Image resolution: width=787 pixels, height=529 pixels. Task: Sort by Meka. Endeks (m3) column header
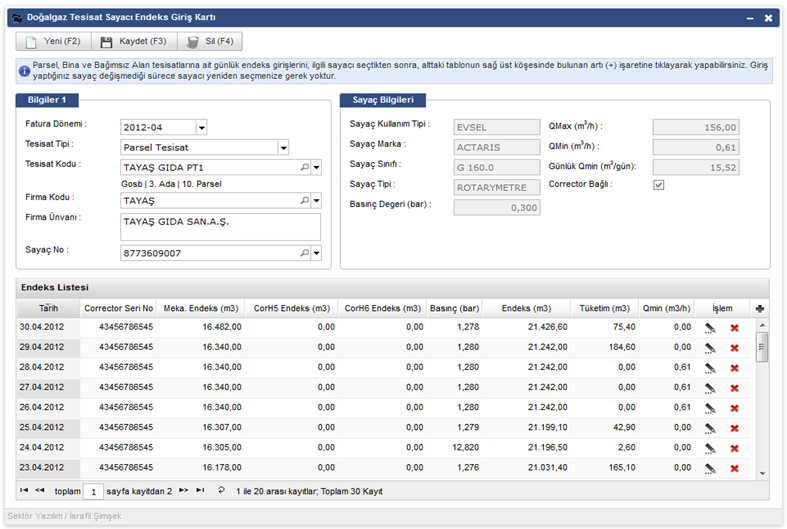(201, 308)
